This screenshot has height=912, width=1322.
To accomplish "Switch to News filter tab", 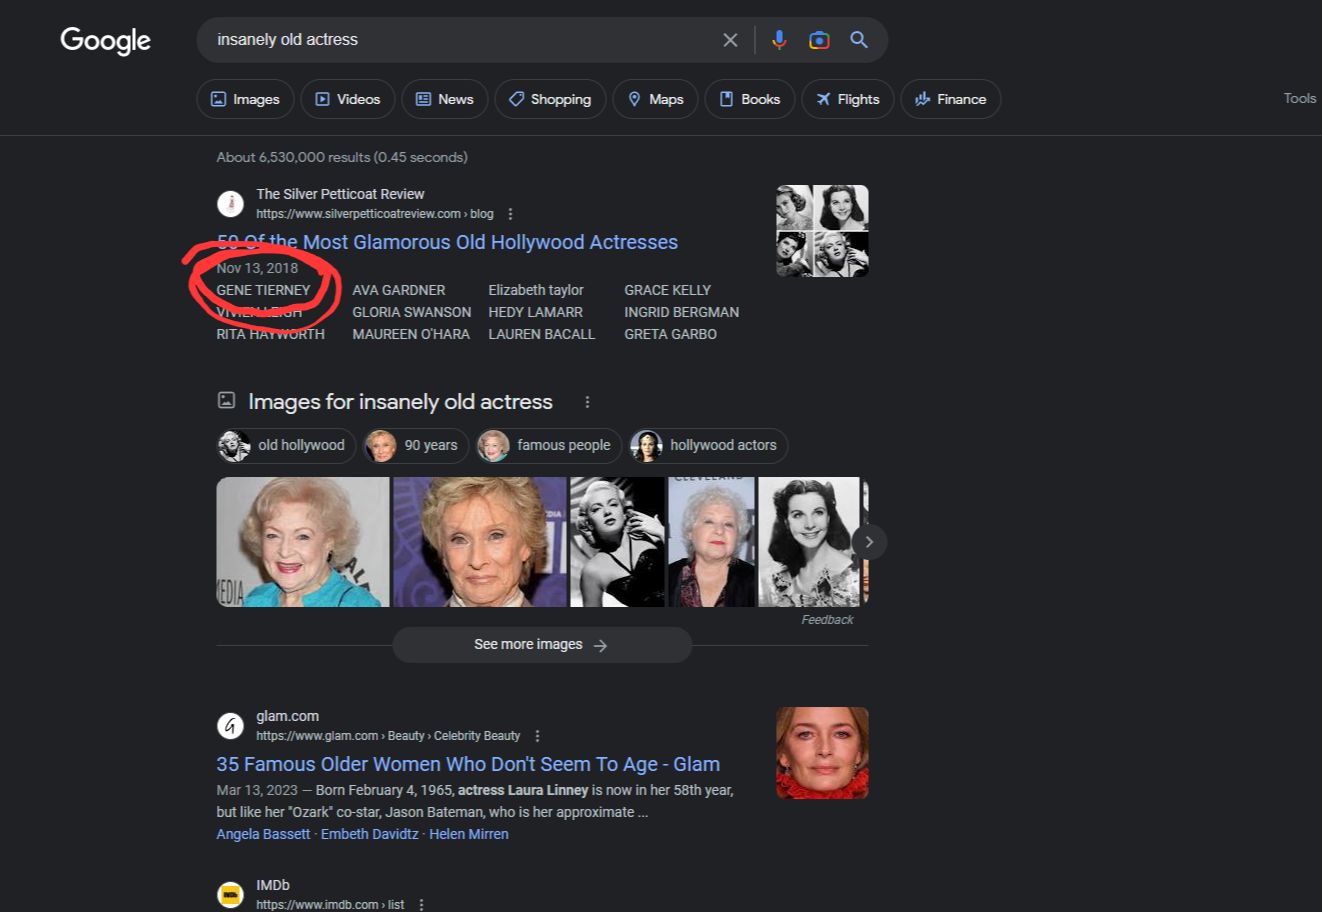I will (445, 99).
